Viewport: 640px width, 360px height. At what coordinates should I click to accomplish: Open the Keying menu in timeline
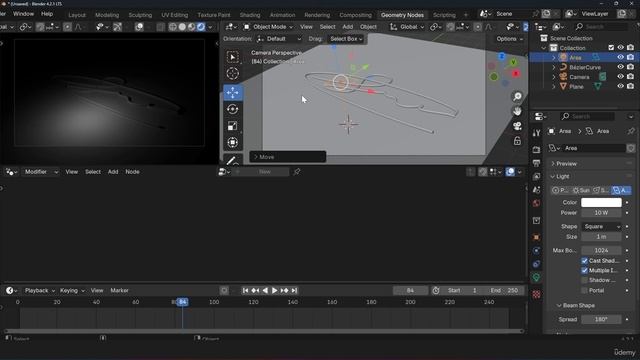click(72, 290)
